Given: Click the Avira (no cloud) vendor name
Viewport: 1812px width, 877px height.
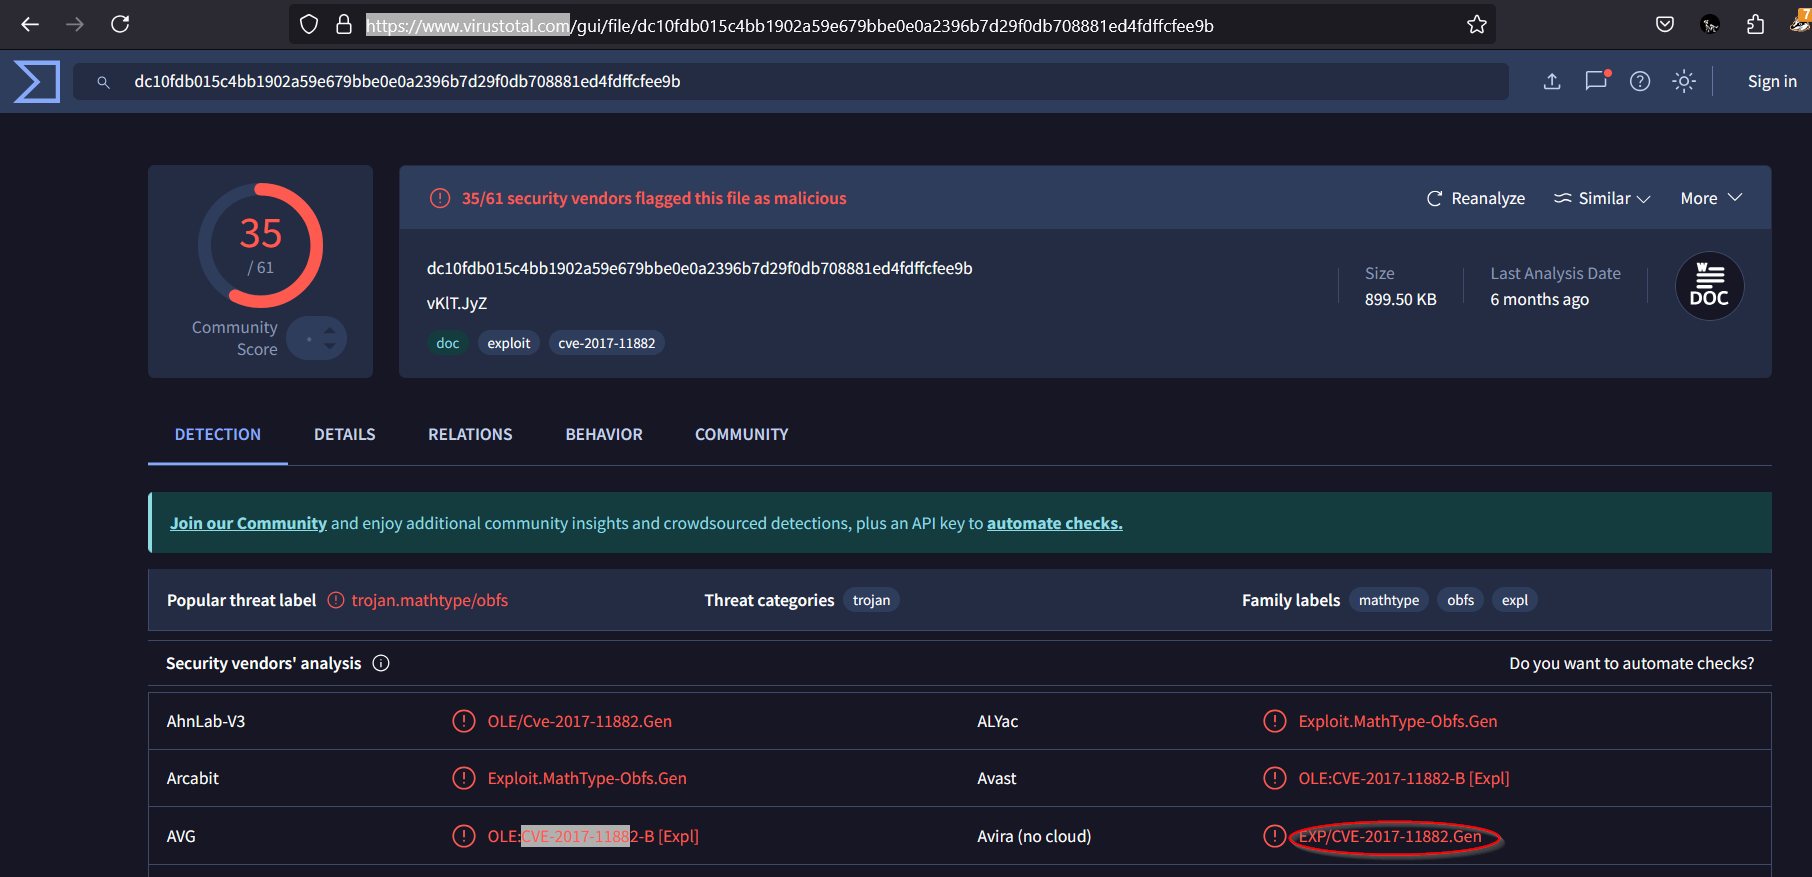Looking at the screenshot, I should [x=1034, y=836].
